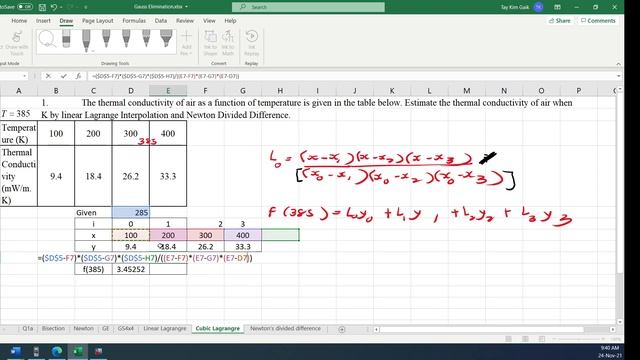Collapse the ribbon with the chevron
This screenshot has width=640, height=360.
[618, 64]
